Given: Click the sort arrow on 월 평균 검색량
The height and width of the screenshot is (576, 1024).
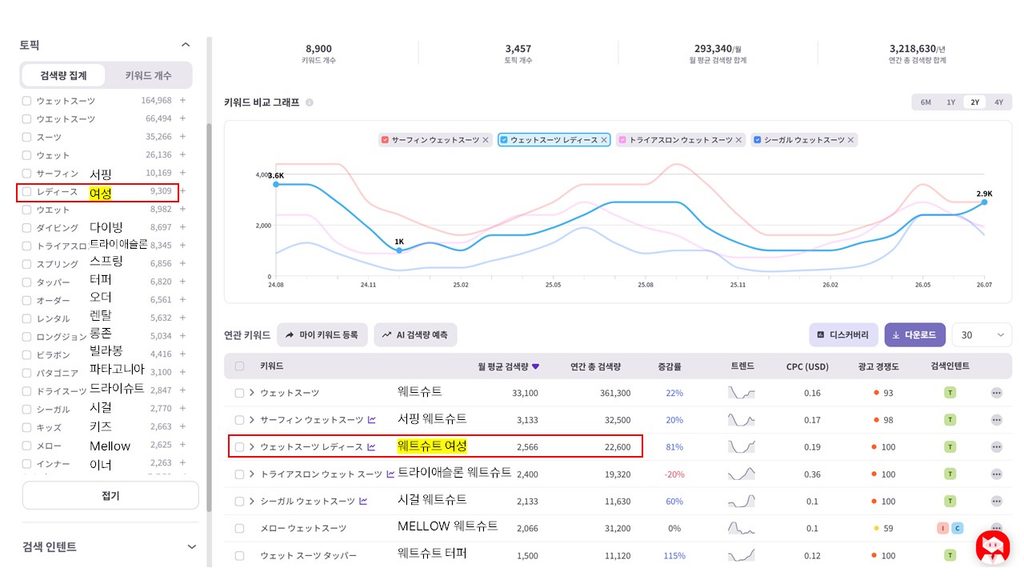Looking at the screenshot, I should coord(536,366).
